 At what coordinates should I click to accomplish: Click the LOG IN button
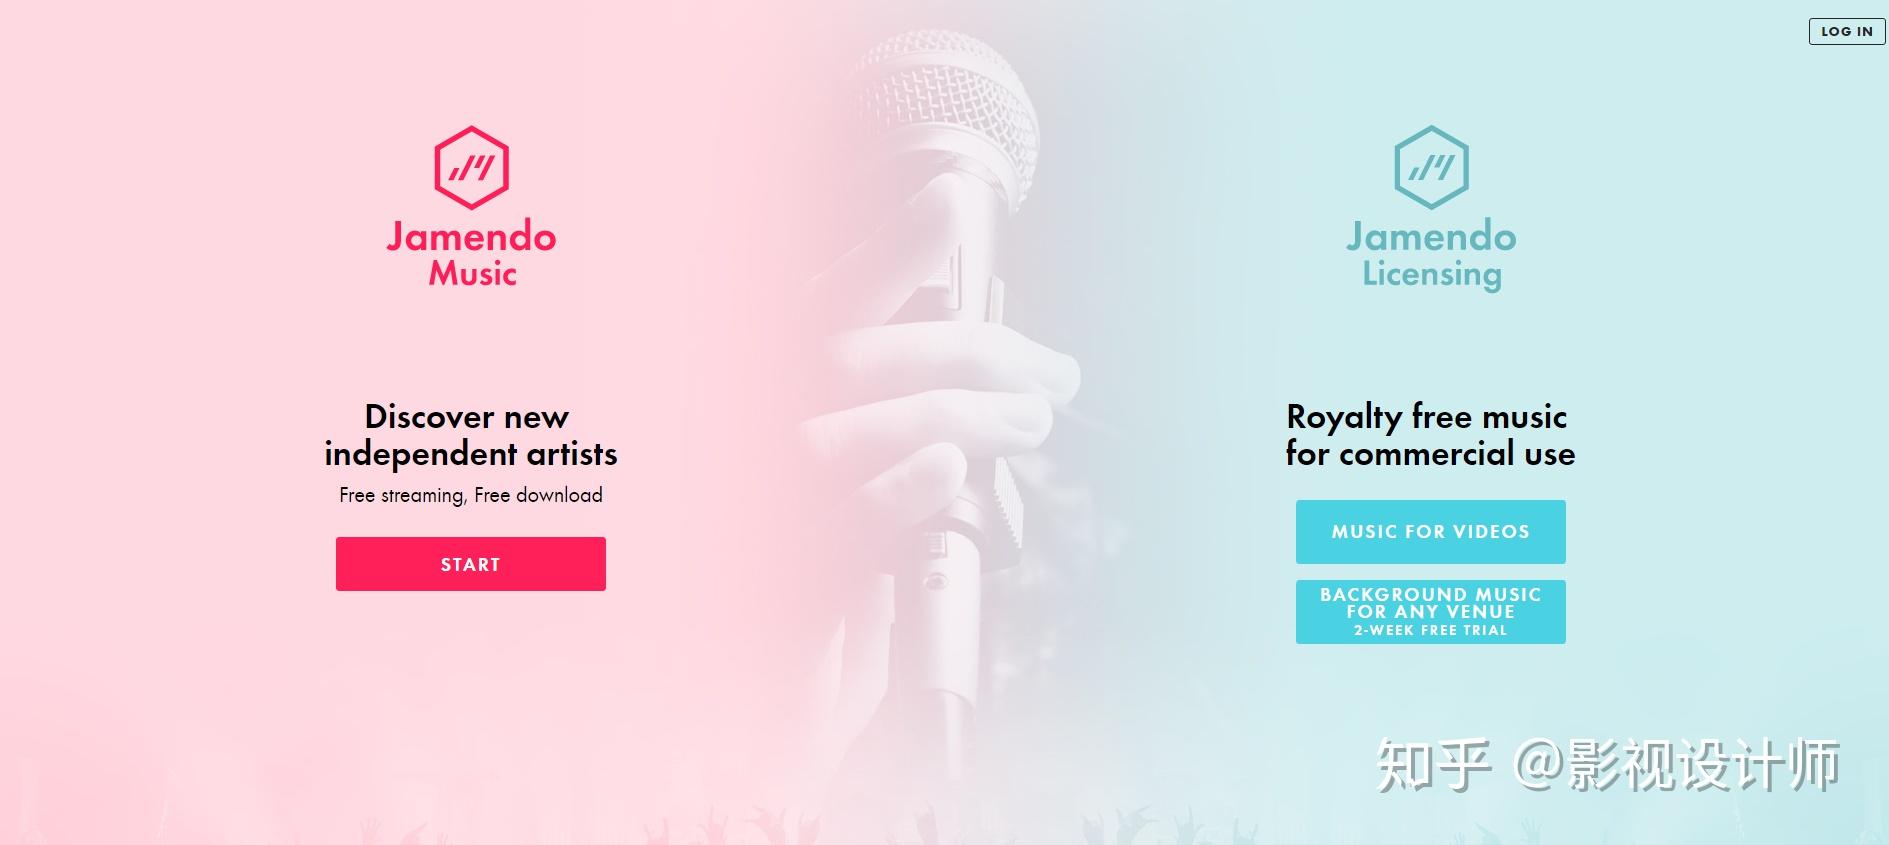point(1847,31)
